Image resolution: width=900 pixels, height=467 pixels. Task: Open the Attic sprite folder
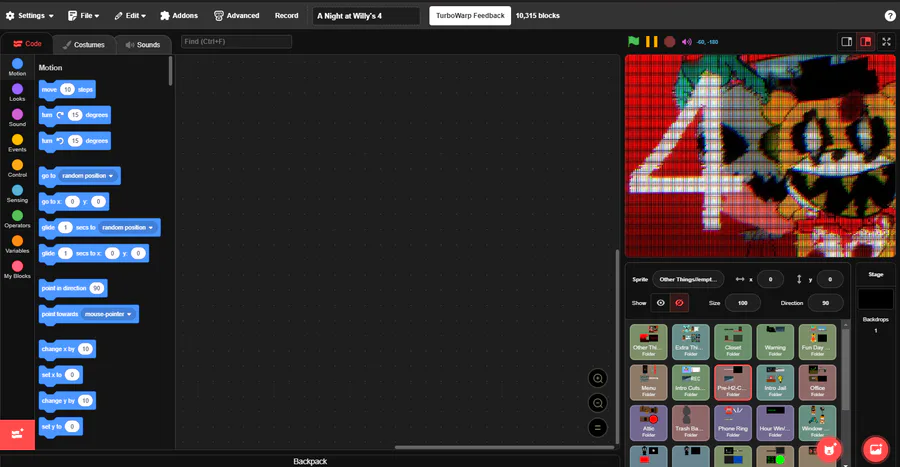point(649,423)
